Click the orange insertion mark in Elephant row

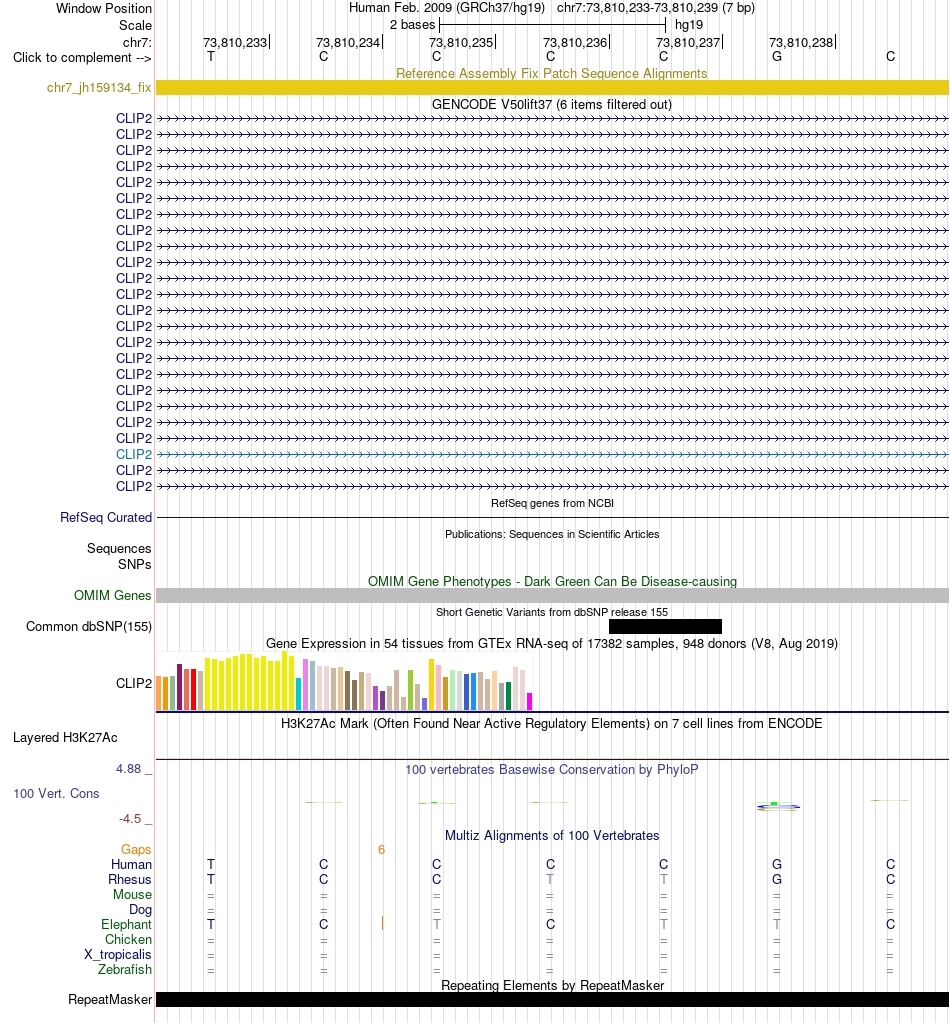coord(382,923)
